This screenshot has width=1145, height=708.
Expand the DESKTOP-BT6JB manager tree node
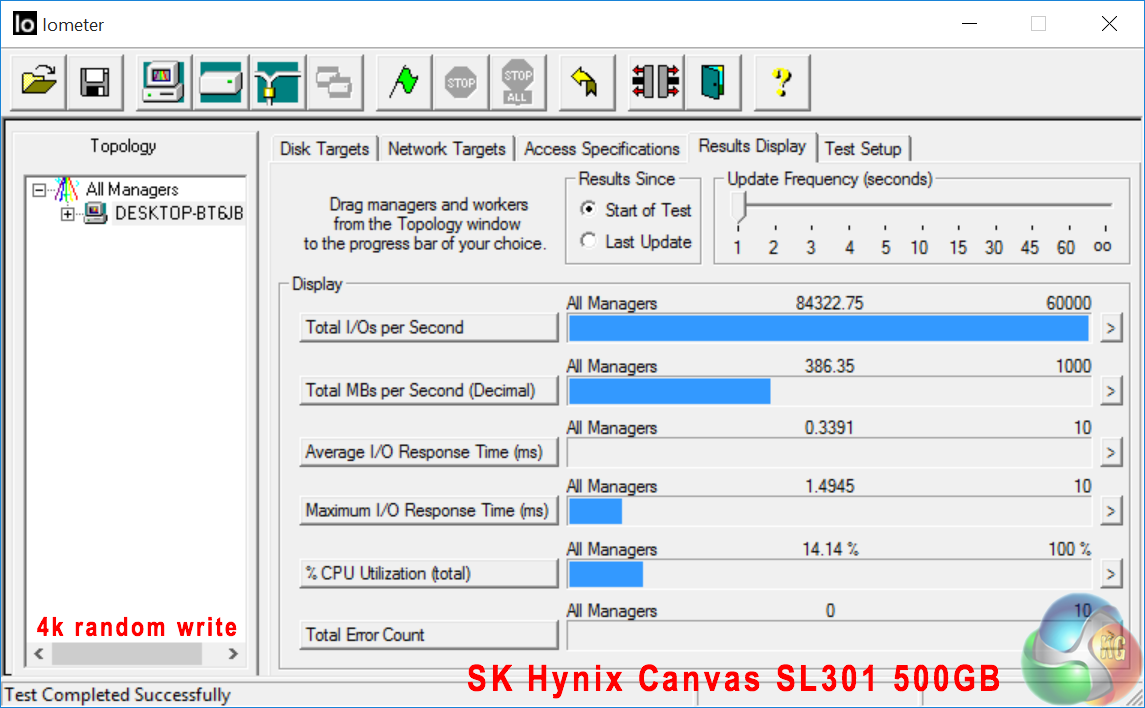[x=68, y=213]
